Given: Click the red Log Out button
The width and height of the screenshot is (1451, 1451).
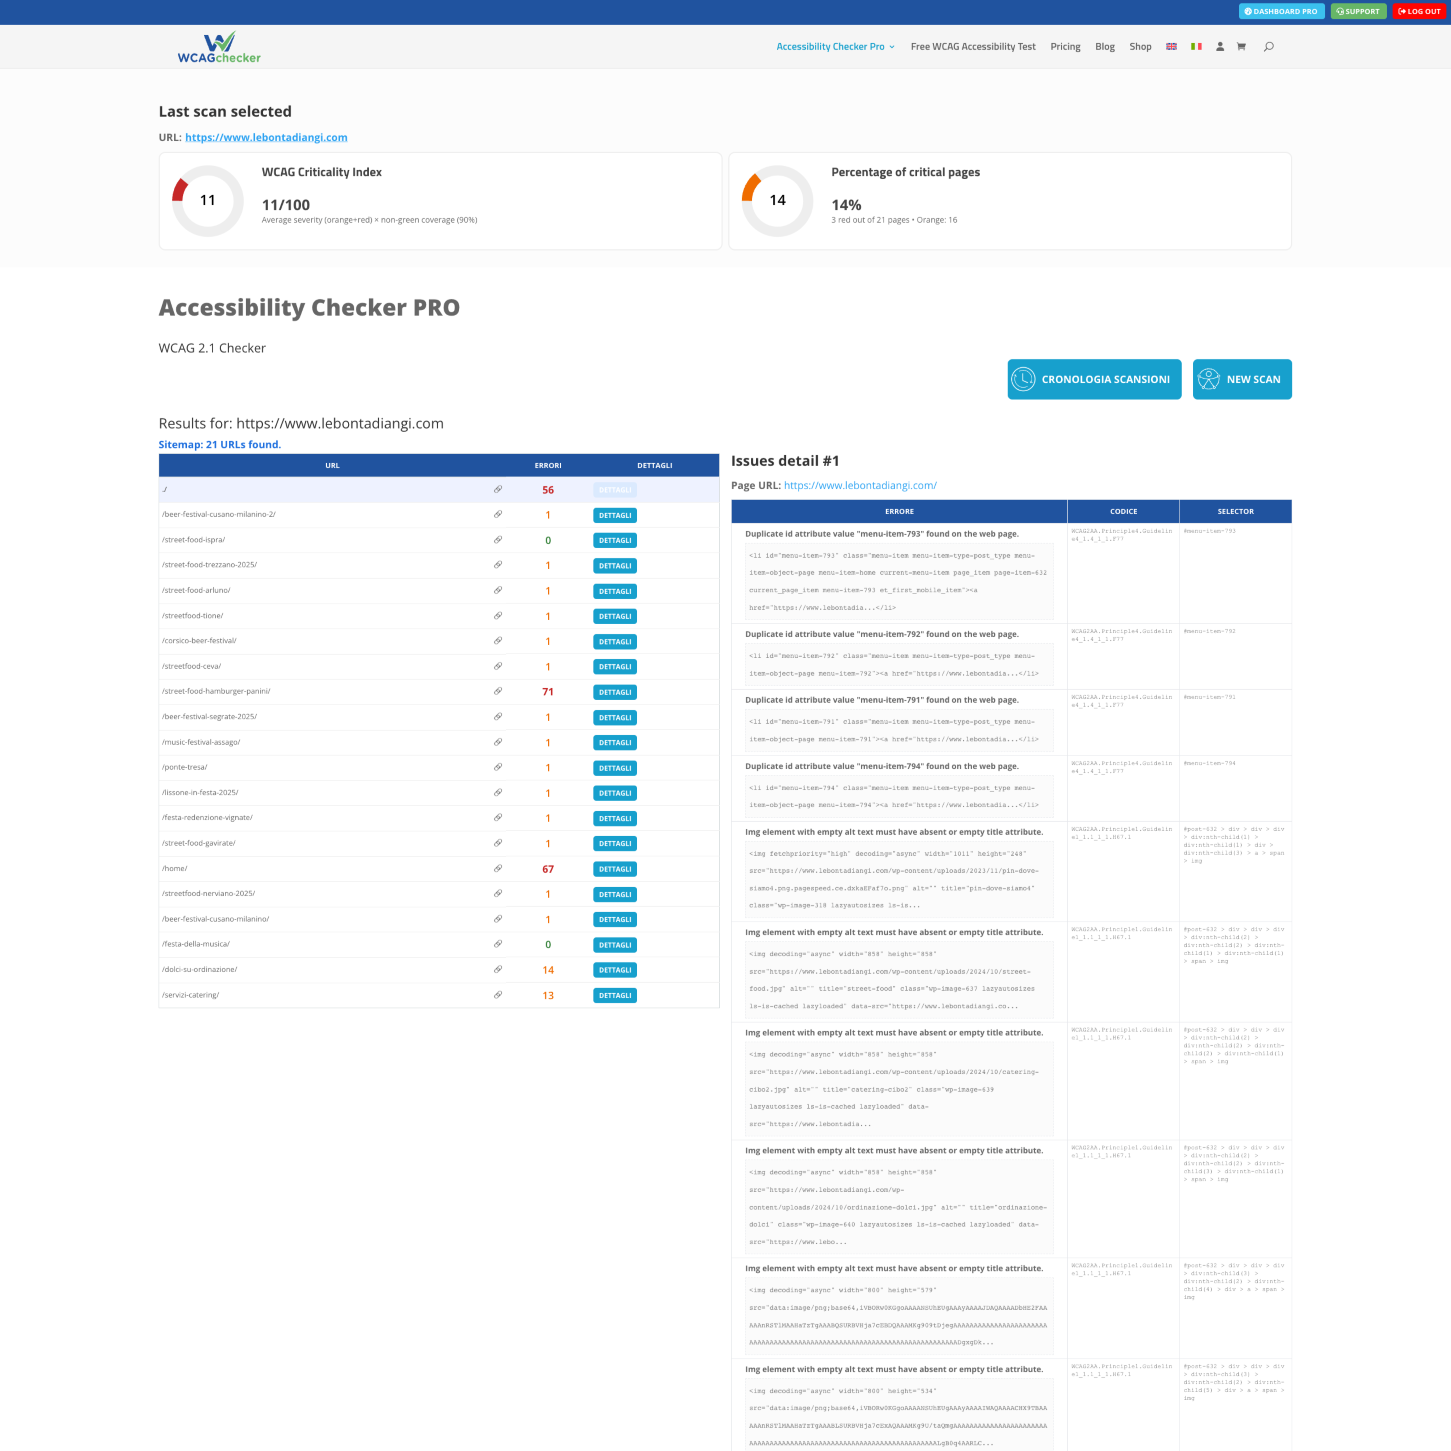Looking at the screenshot, I should (1419, 11).
